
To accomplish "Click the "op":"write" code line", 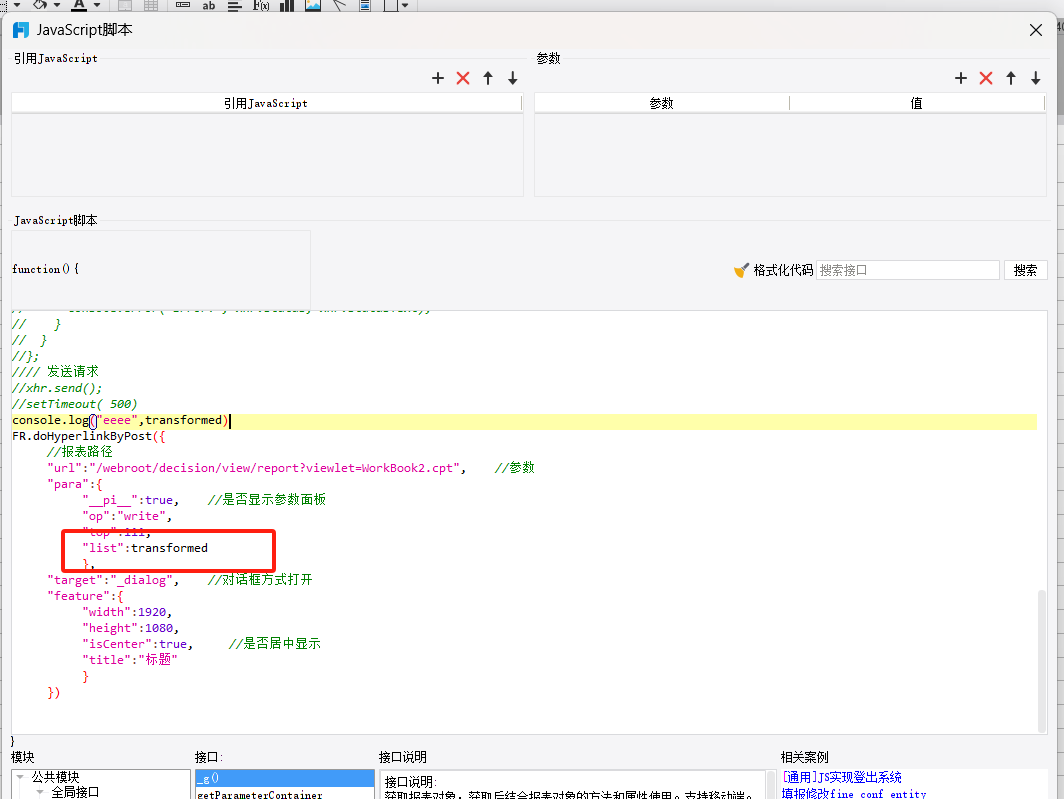I will (x=127, y=517).
